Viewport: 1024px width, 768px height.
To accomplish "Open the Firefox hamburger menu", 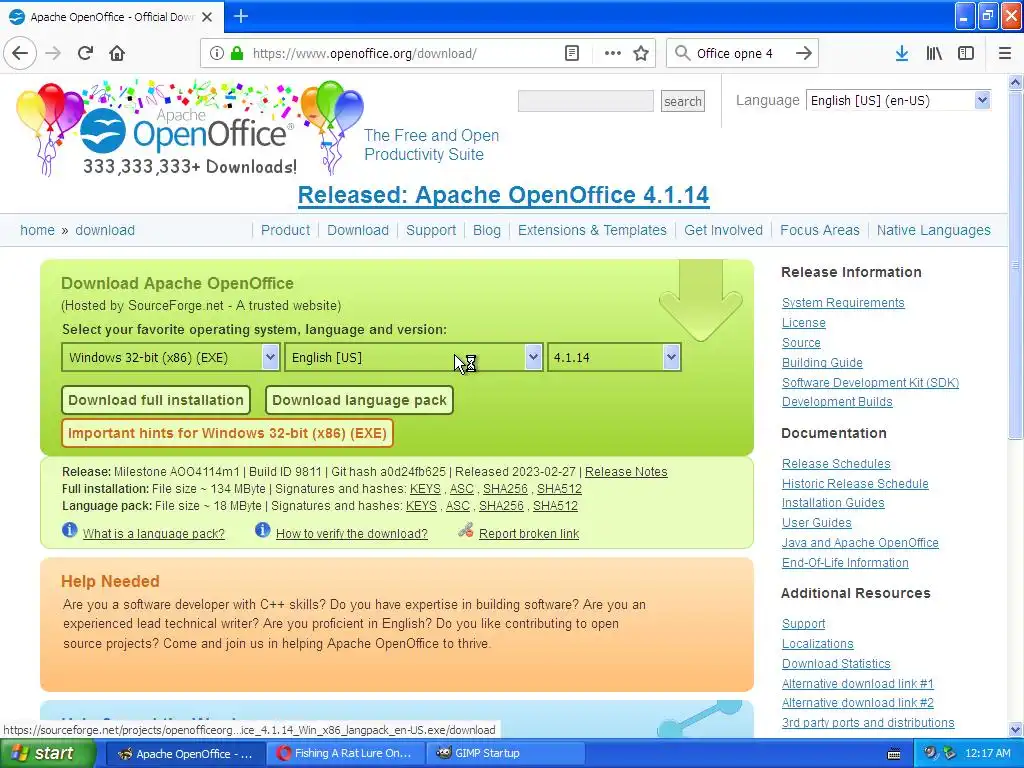I will (x=1004, y=53).
